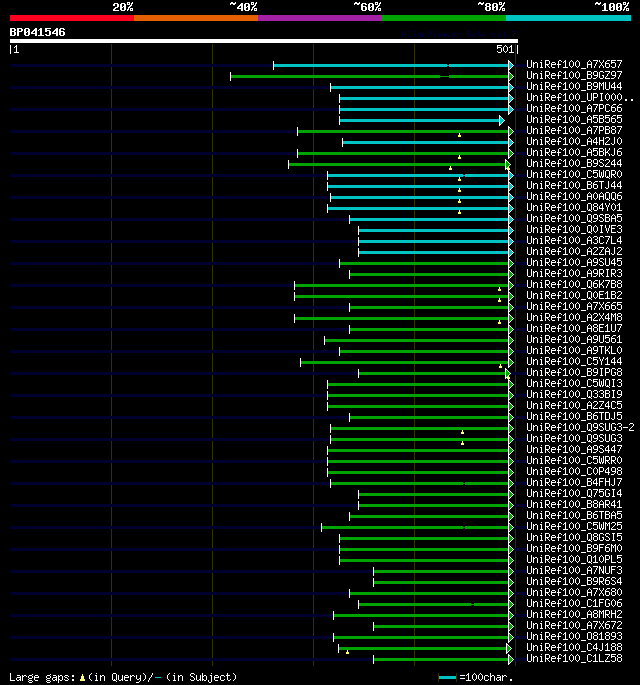This screenshot has height=685, width=640.
Task: Select the UniRef100_A2Z4C5 label
Action: (x=574, y=405)
